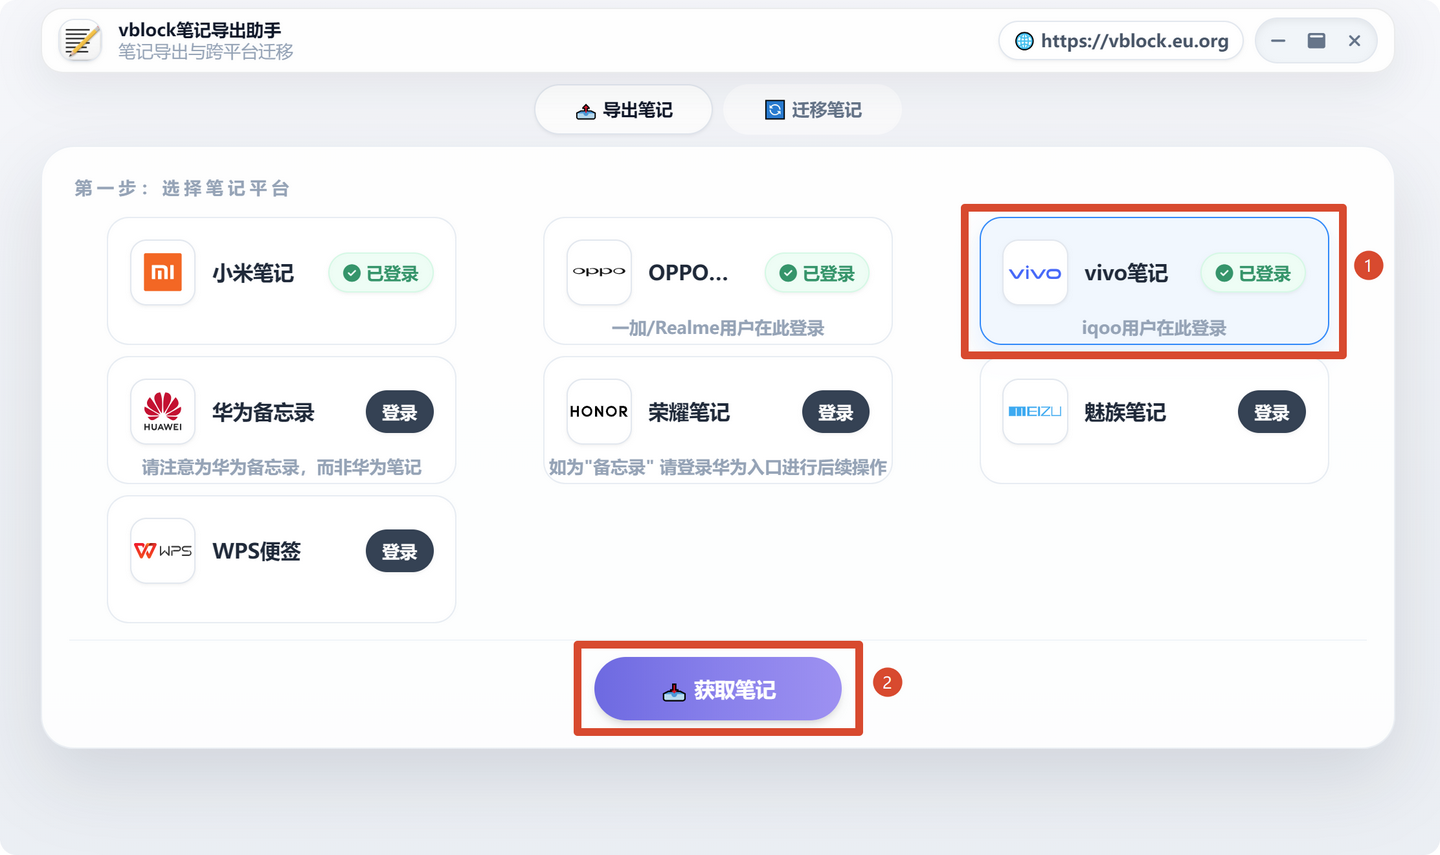
Task: Click the iqoo用户在此登录 hint text
Action: pyautogui.click(x=1154, y=328)
